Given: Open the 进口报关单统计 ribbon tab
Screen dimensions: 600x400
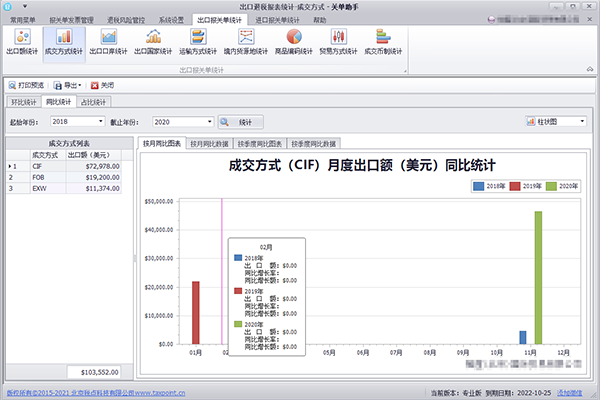Looking at the screenshot, I should pyautogui.click(x=277, y=20).
